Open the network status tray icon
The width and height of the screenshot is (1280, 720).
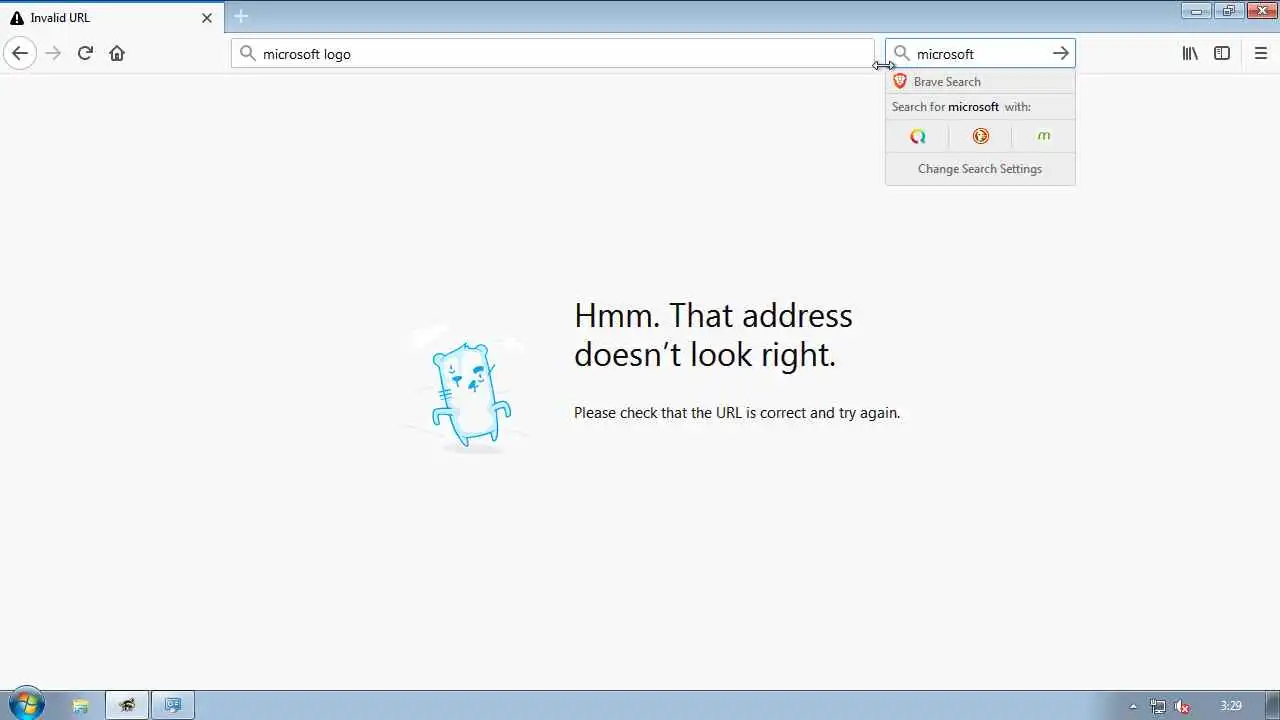[1158, 706]
